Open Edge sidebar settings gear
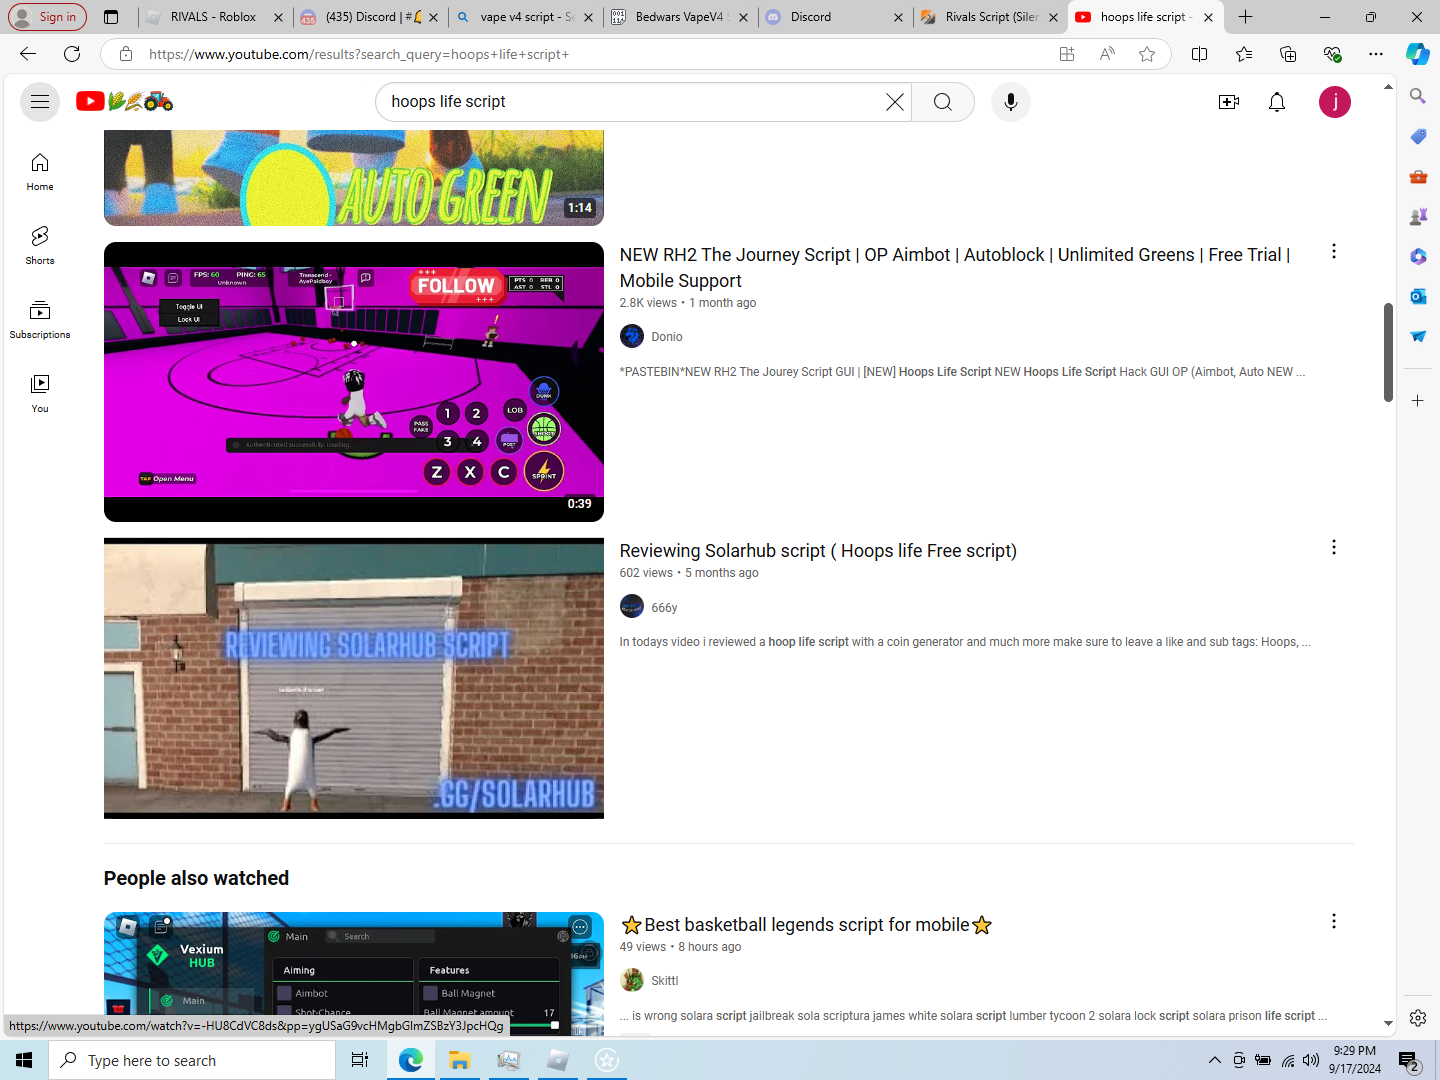 [1418, 1018]
